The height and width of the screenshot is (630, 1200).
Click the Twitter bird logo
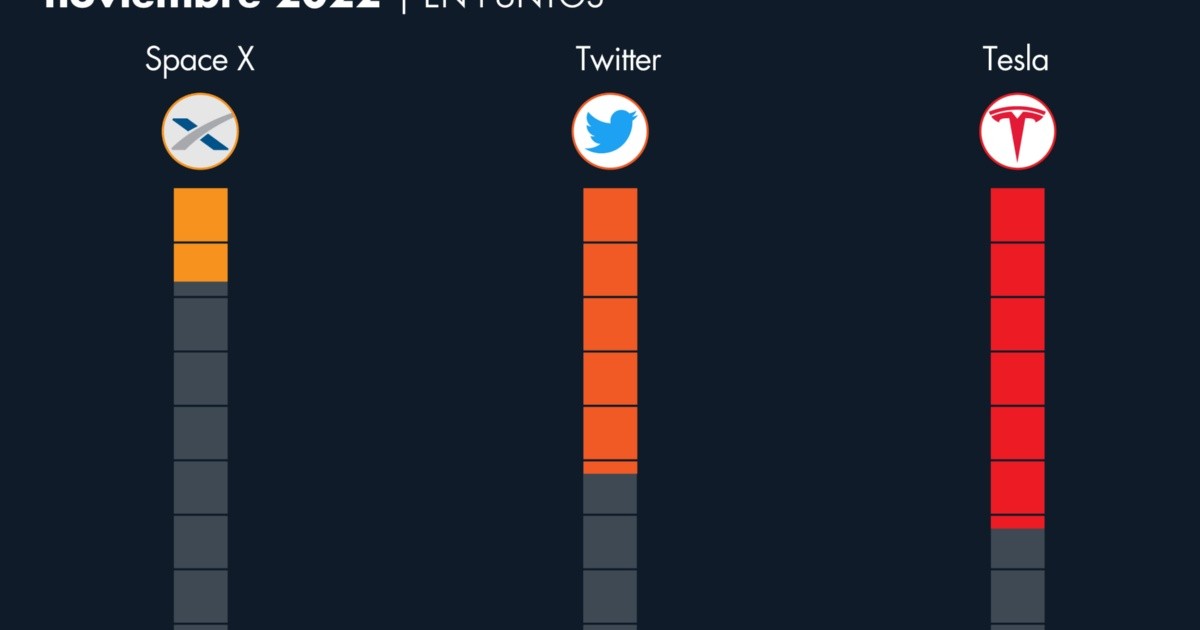[610, 131]
